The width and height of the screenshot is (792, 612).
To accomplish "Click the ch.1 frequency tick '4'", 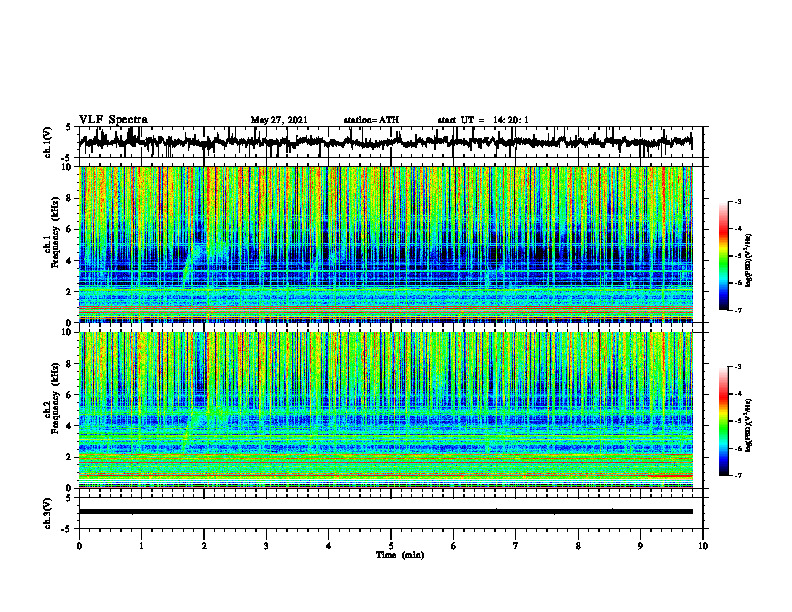I will (x=71, y=261).
